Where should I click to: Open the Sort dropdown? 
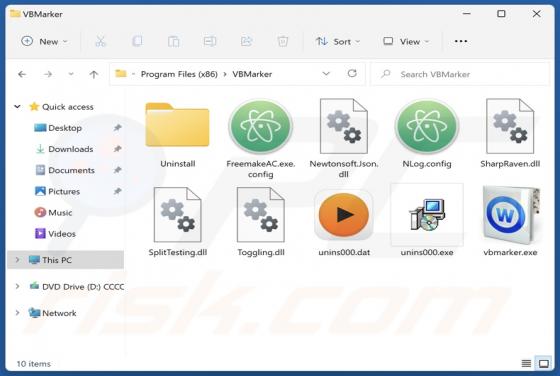338,41
